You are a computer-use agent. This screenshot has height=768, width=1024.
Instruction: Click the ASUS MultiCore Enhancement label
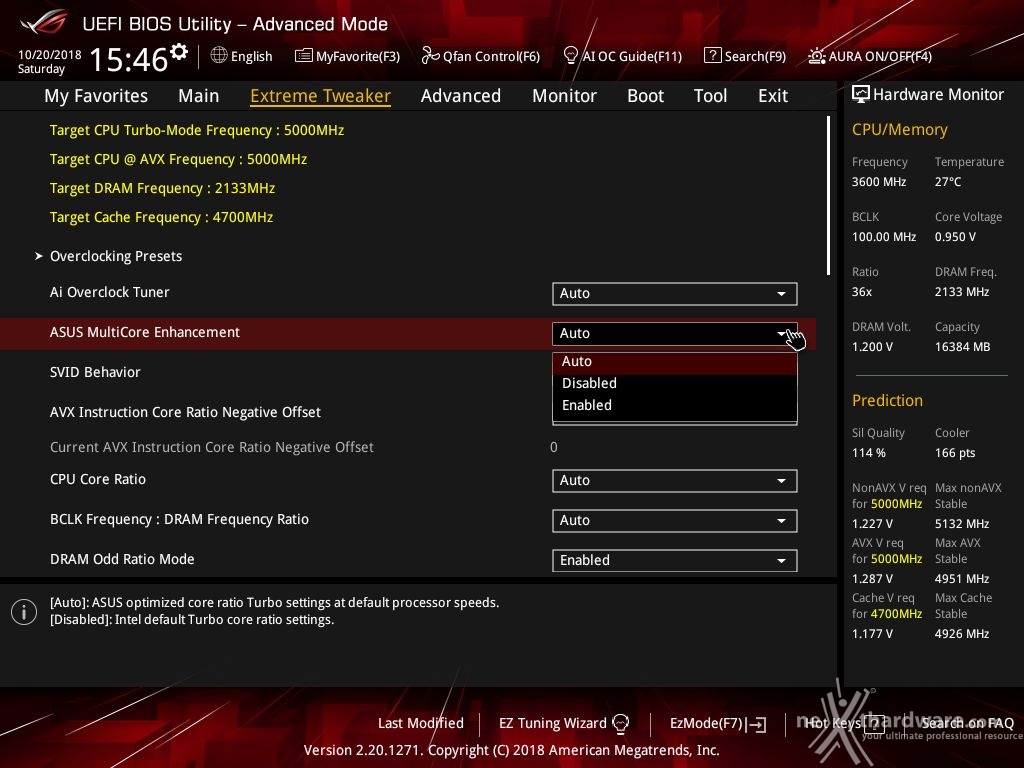point(145,332)
